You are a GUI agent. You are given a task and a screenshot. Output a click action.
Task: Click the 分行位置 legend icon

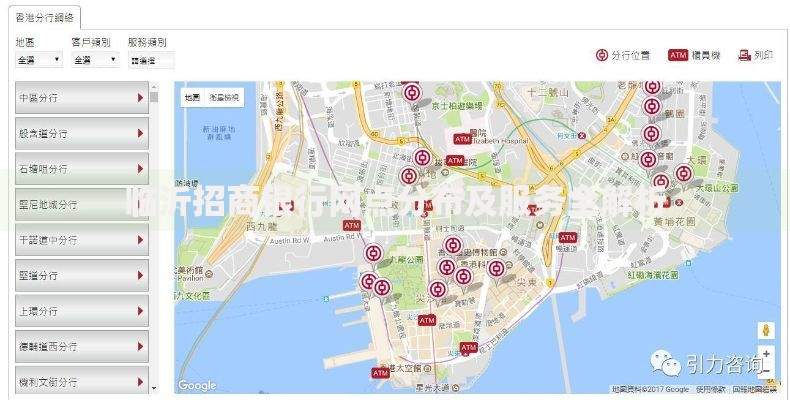coord(602,55)
